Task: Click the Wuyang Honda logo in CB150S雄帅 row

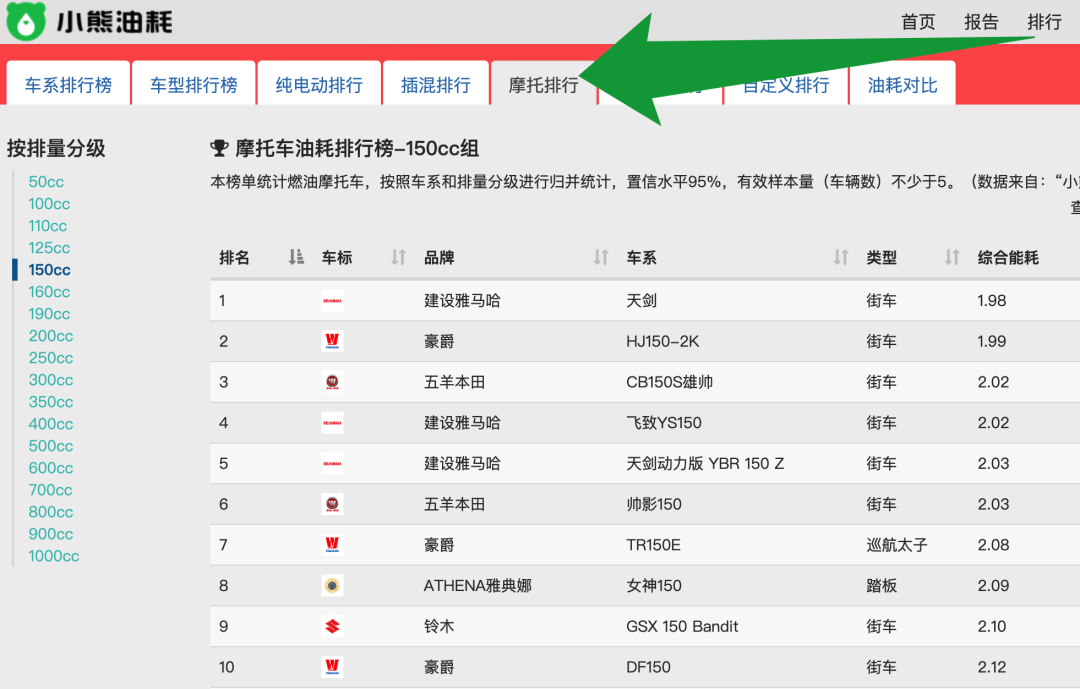Action: point(332,382)
